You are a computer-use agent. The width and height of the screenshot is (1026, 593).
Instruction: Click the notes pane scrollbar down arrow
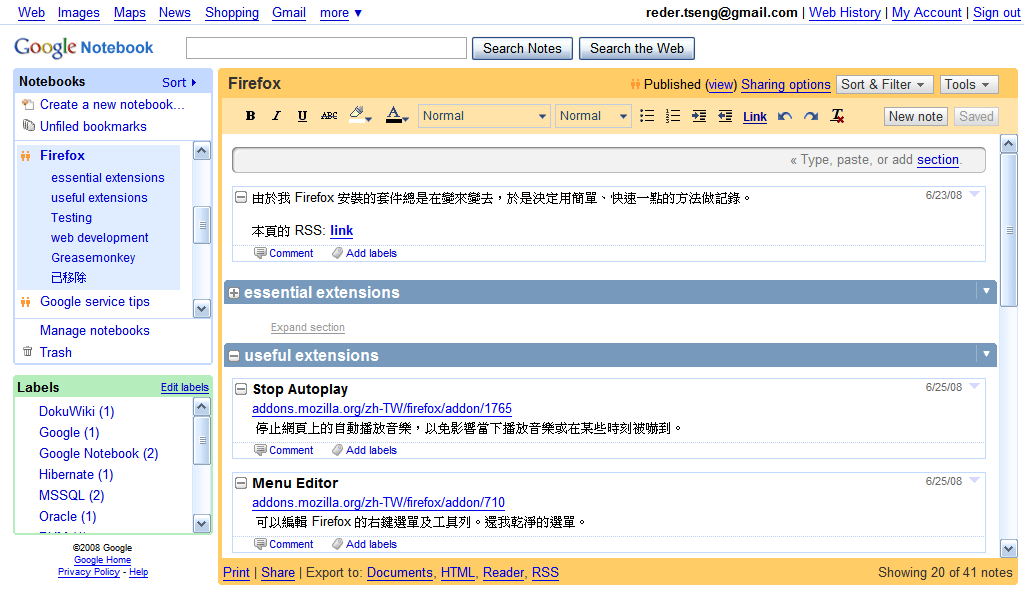pyautogui.click(x=1008, y=548)
